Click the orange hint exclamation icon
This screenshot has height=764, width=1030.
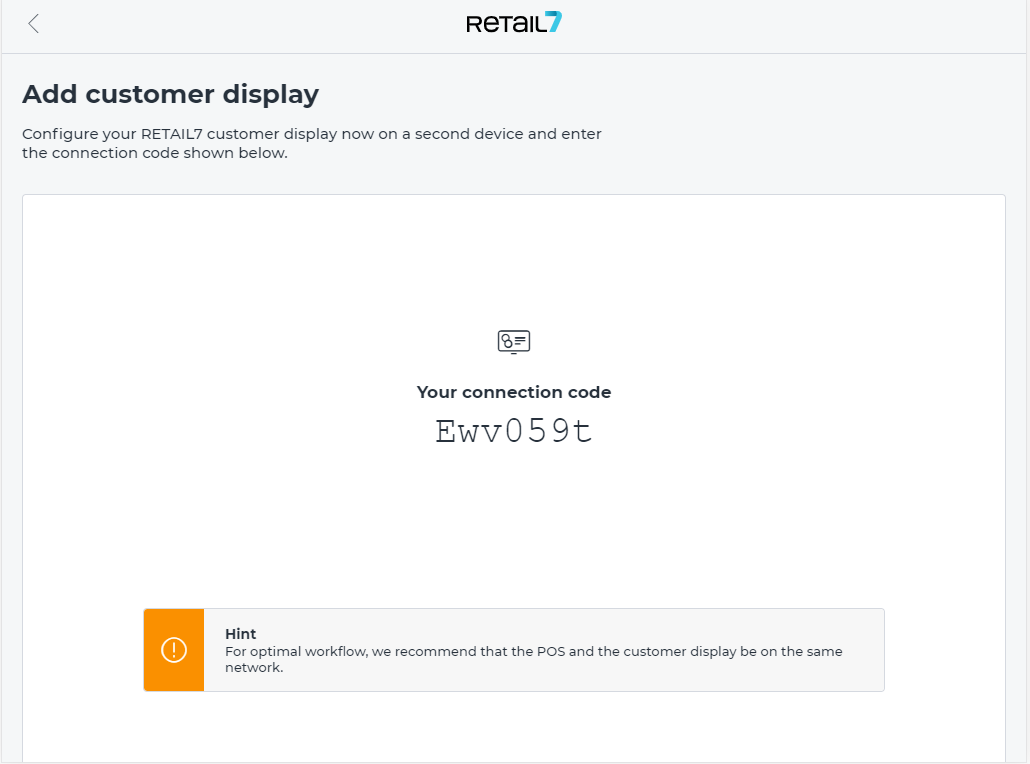click(x=174, y=650)
